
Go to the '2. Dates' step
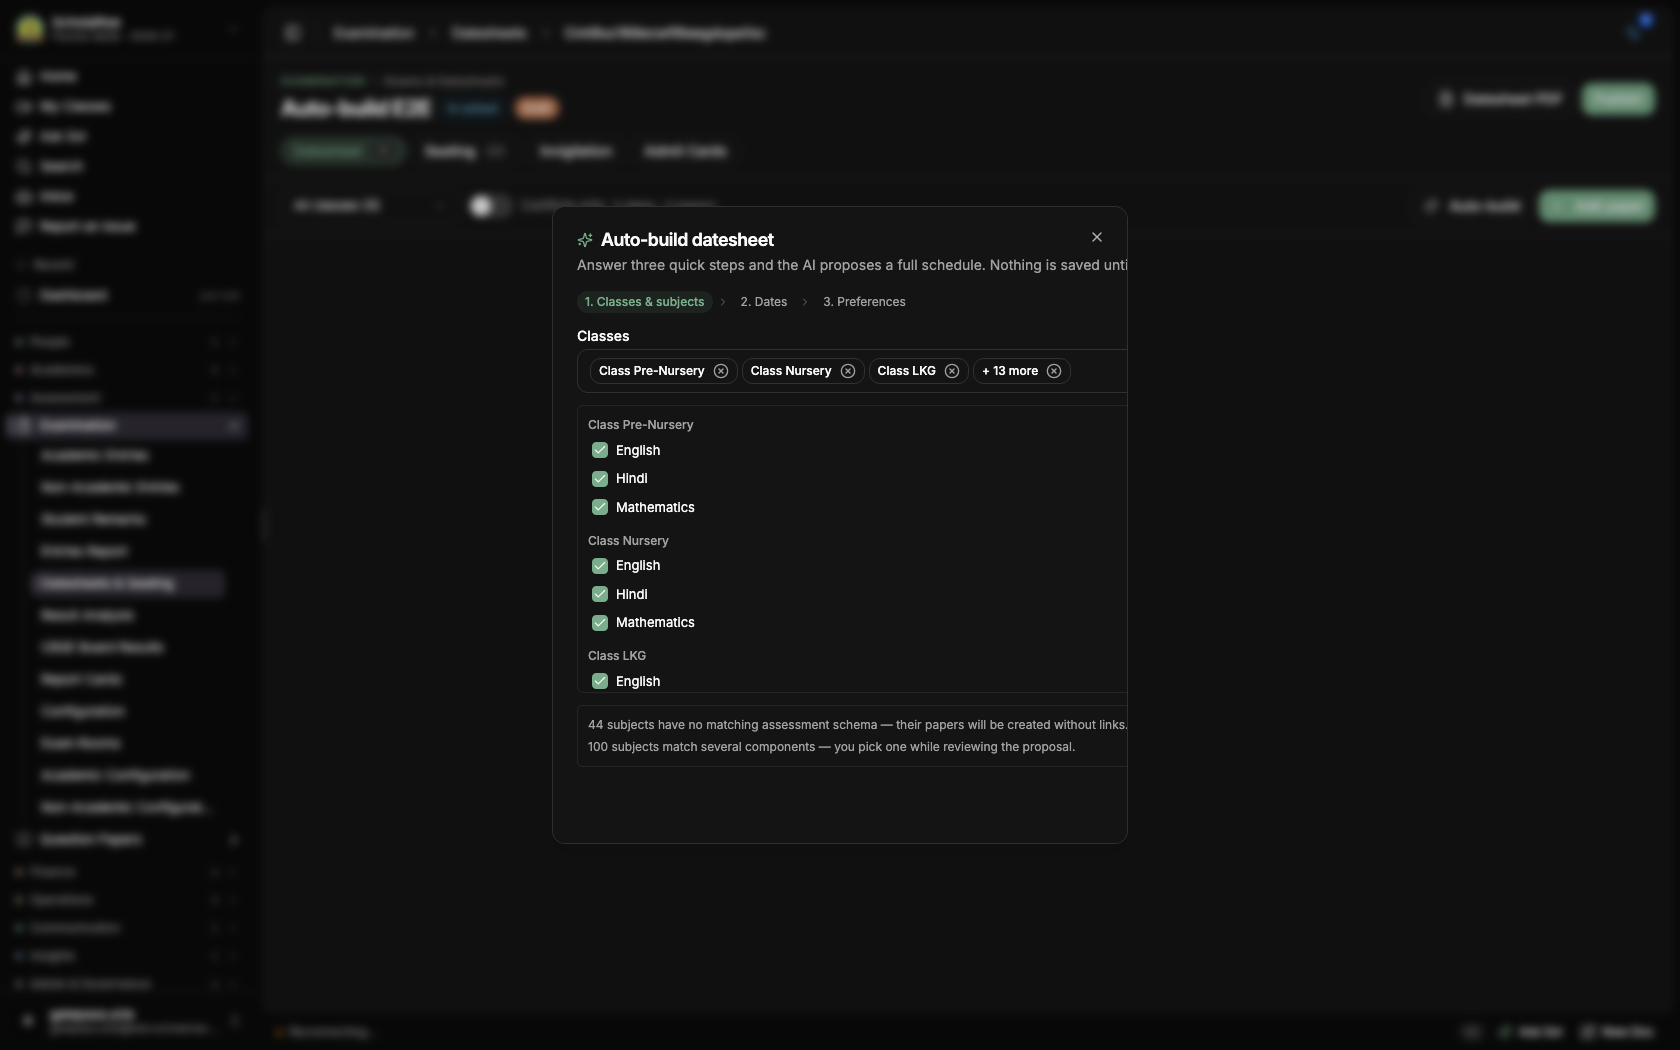[x=763, y=302]
